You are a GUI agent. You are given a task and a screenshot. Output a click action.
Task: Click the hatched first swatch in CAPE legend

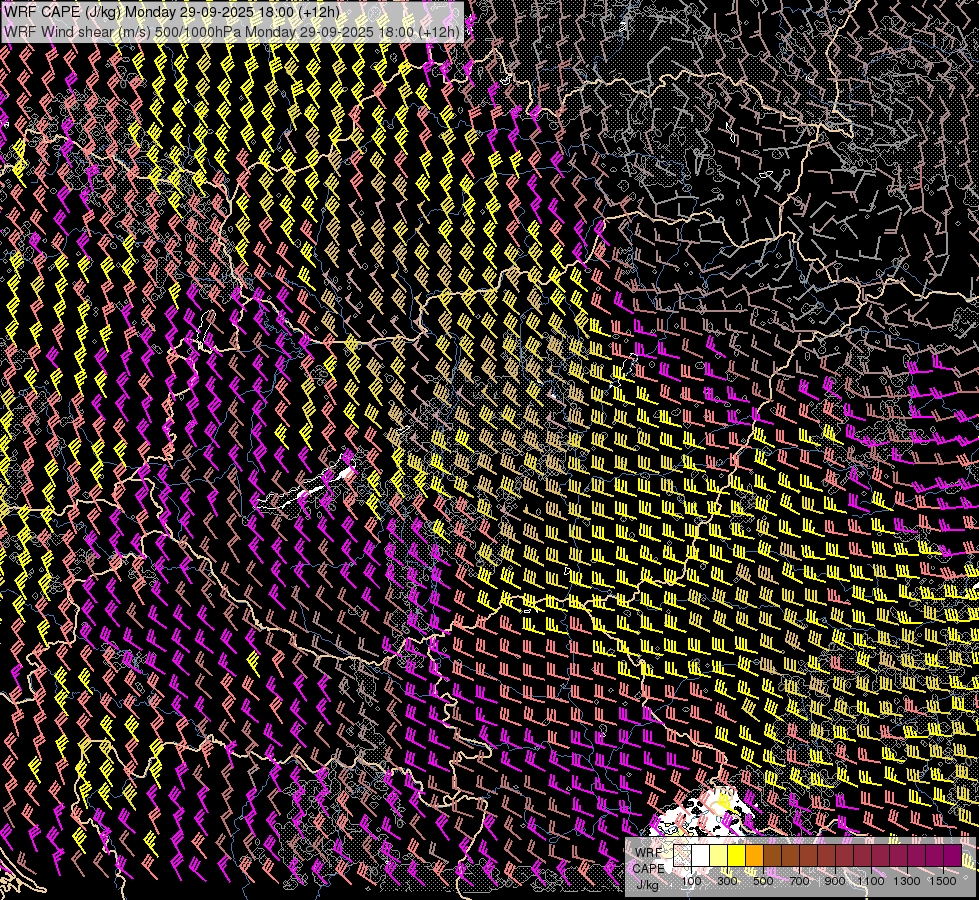tap(683, 856)
